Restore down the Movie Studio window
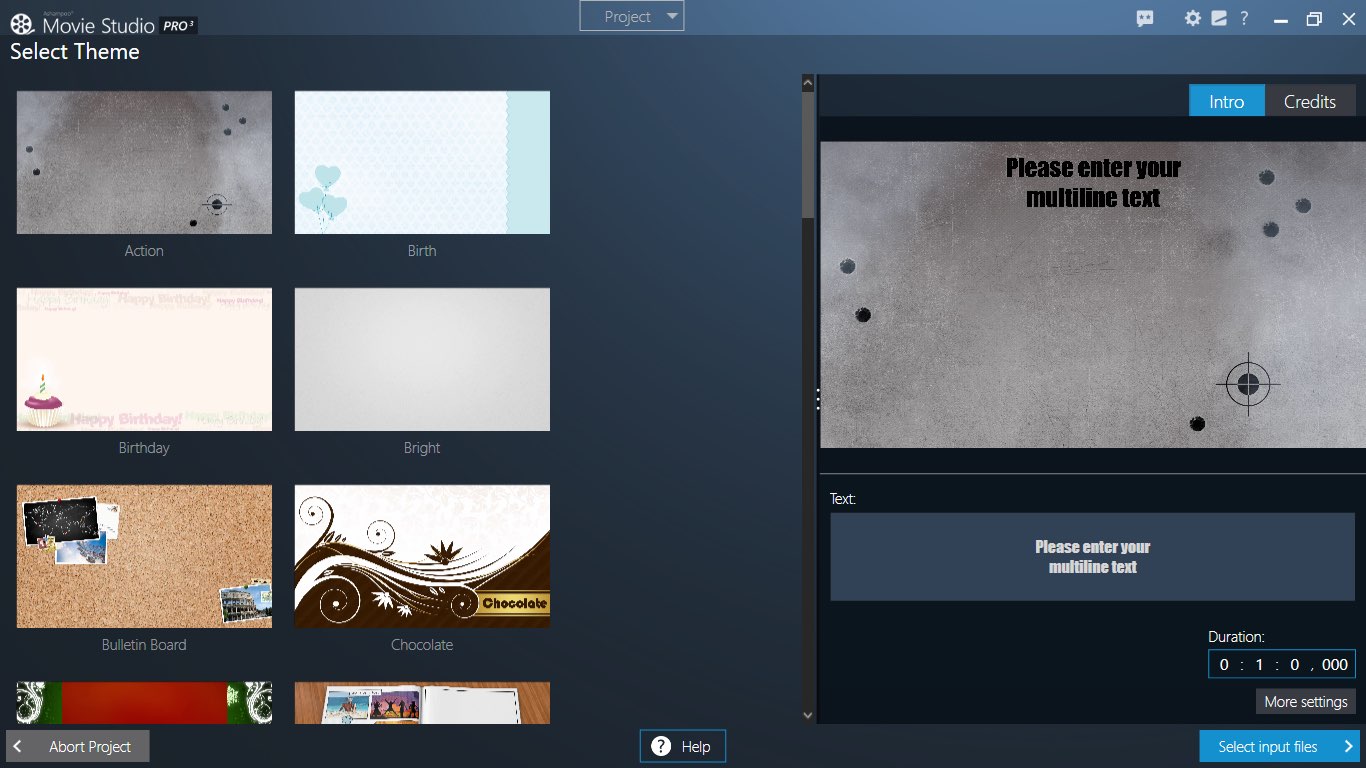Viewport: 1366px width, 768px height. [x=1314, y=19]
